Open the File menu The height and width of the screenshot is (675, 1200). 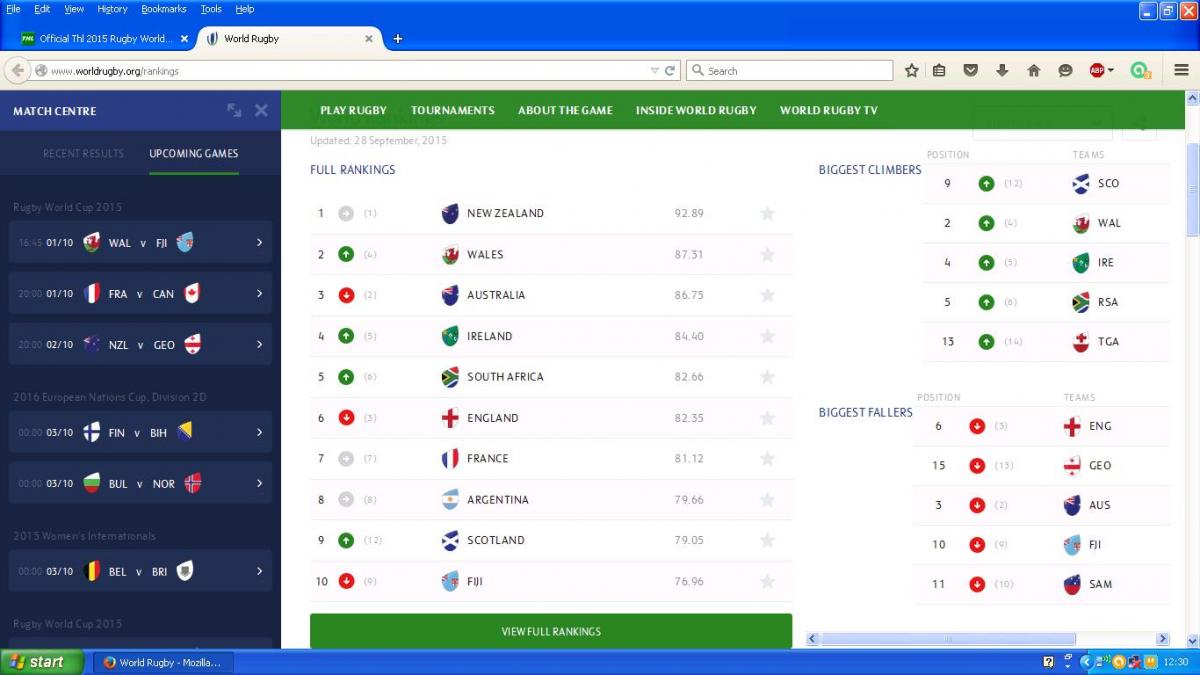tap(13, 9)
